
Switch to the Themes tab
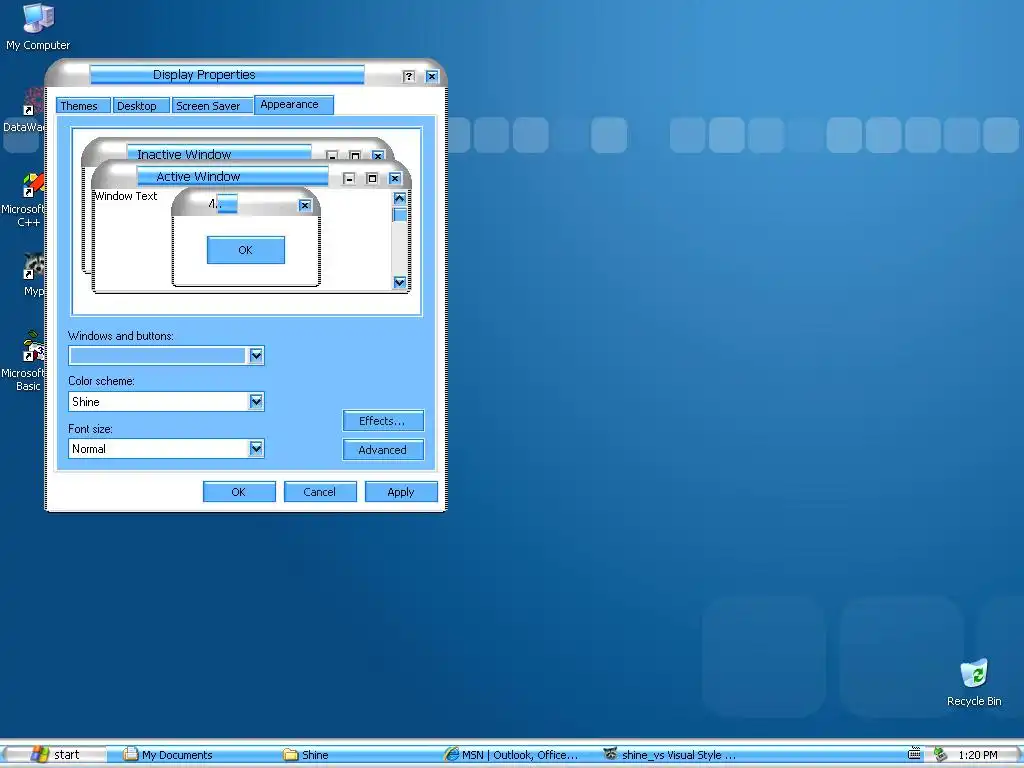point(83,106)
